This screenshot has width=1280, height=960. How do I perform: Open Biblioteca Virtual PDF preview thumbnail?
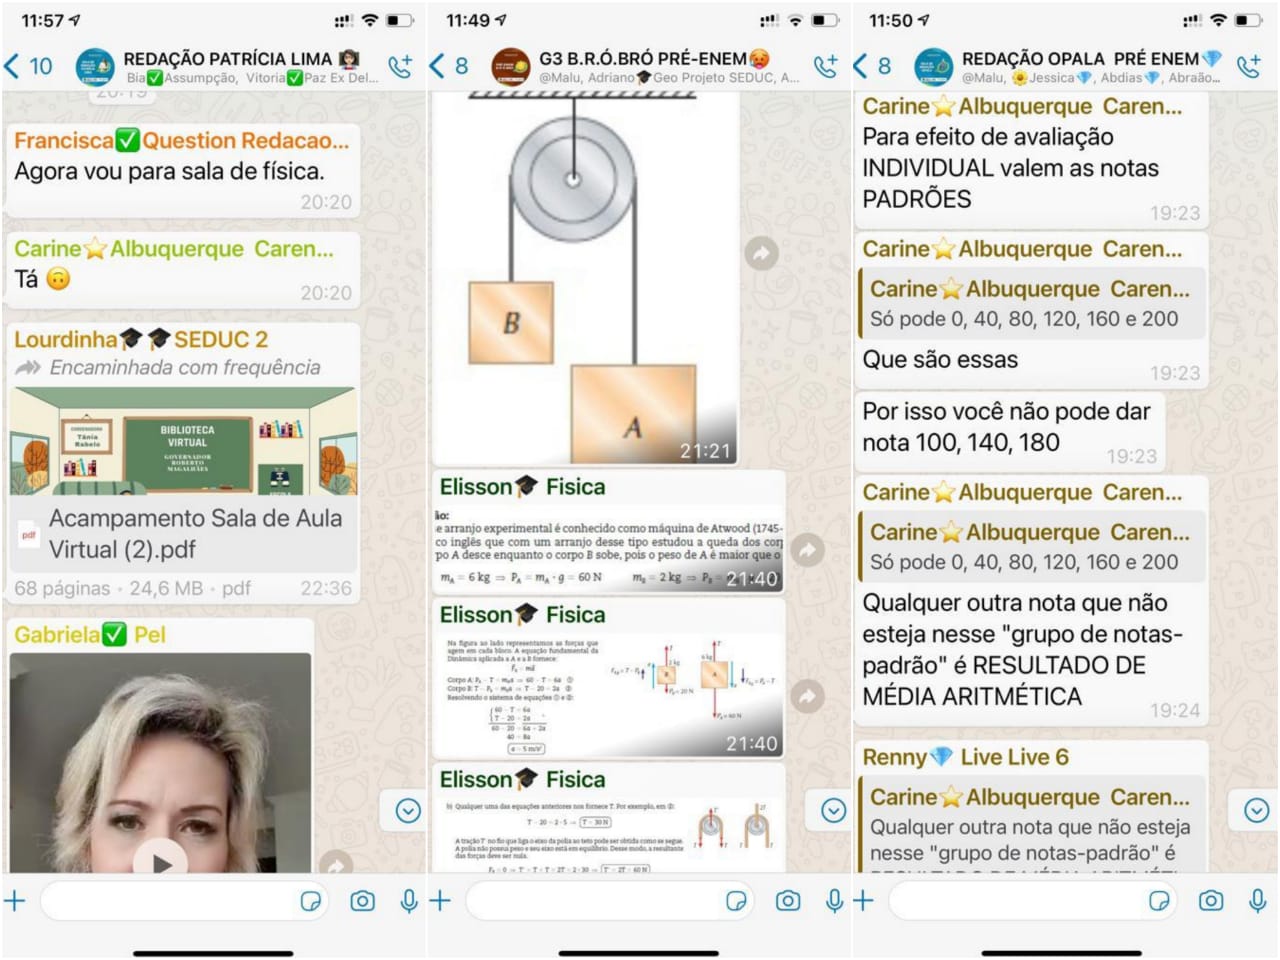(183, 441)
